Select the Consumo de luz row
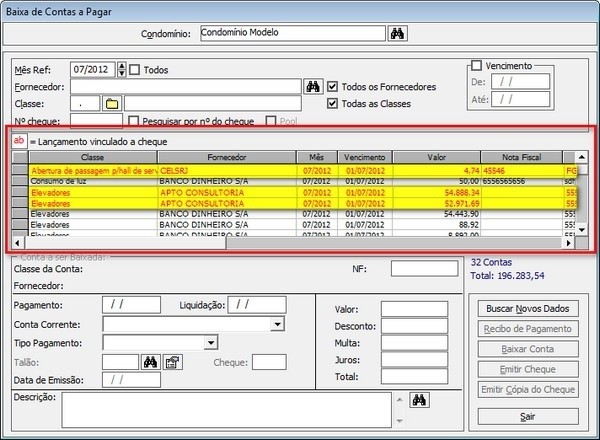The width and height of the screenshot is (600, 440). pyautogui.click(x=302, y=181)
